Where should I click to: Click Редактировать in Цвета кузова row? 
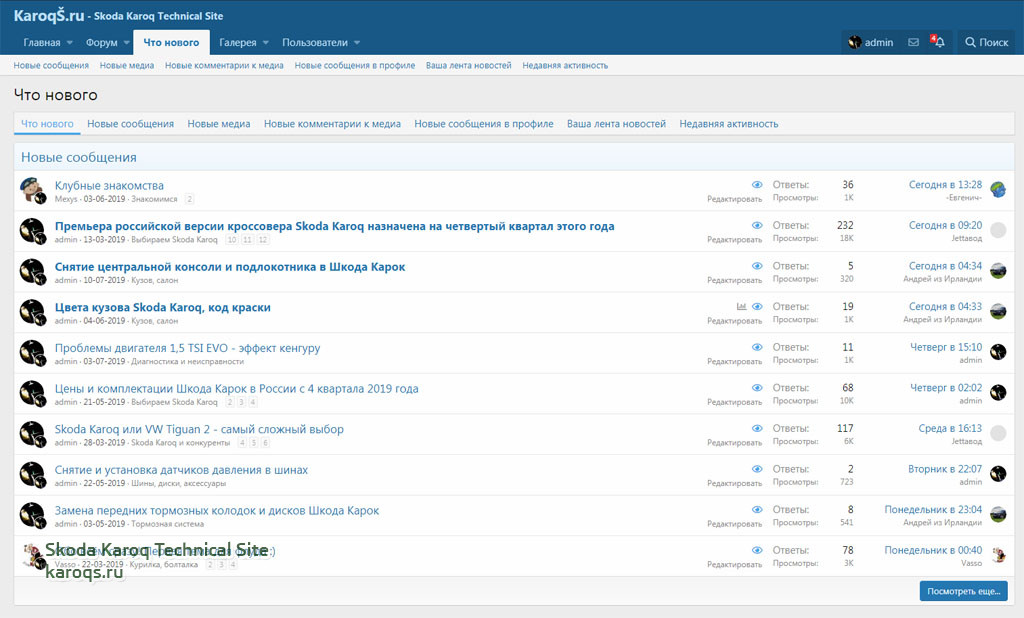pos(735,321)
